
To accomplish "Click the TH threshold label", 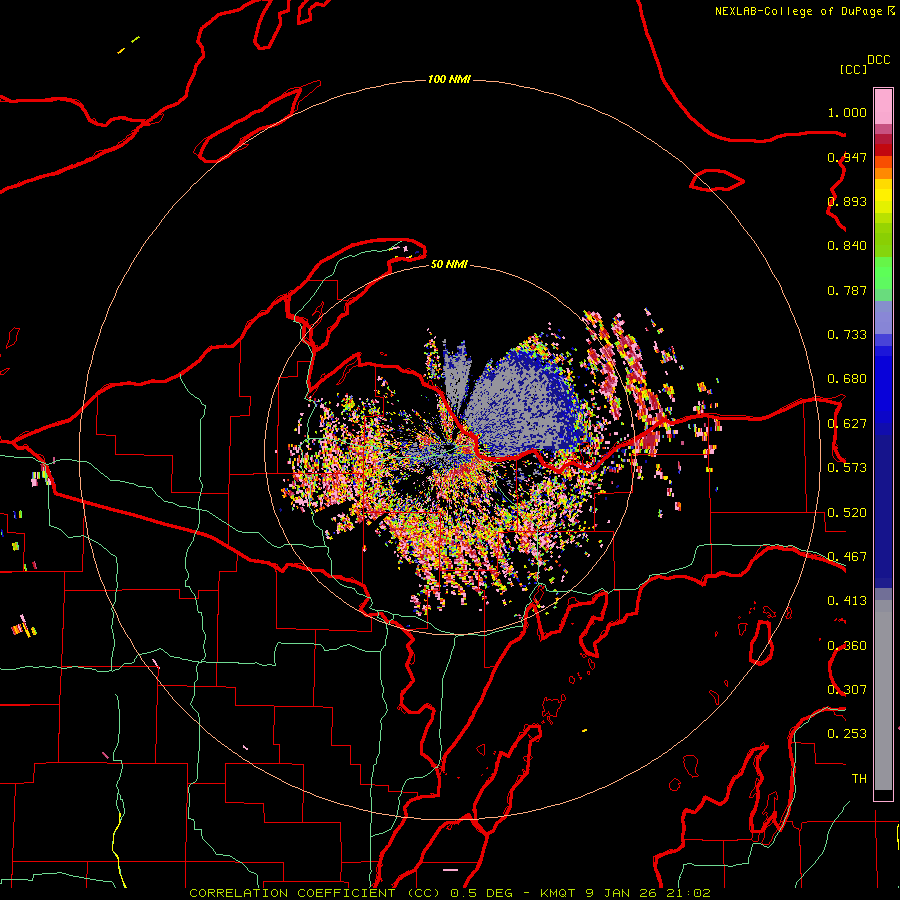I will (x=859, y=779).
